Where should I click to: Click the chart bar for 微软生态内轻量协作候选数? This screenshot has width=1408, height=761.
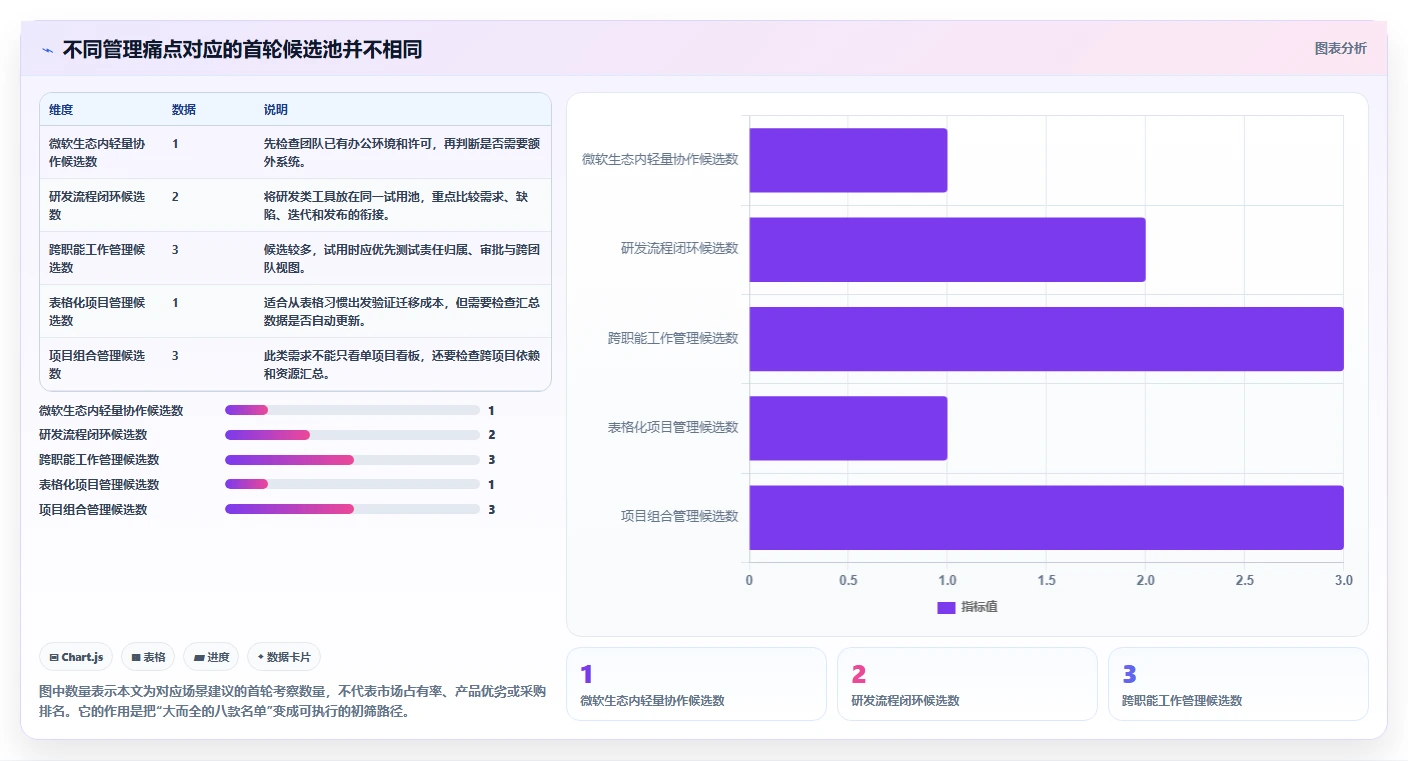click(848, 160)
